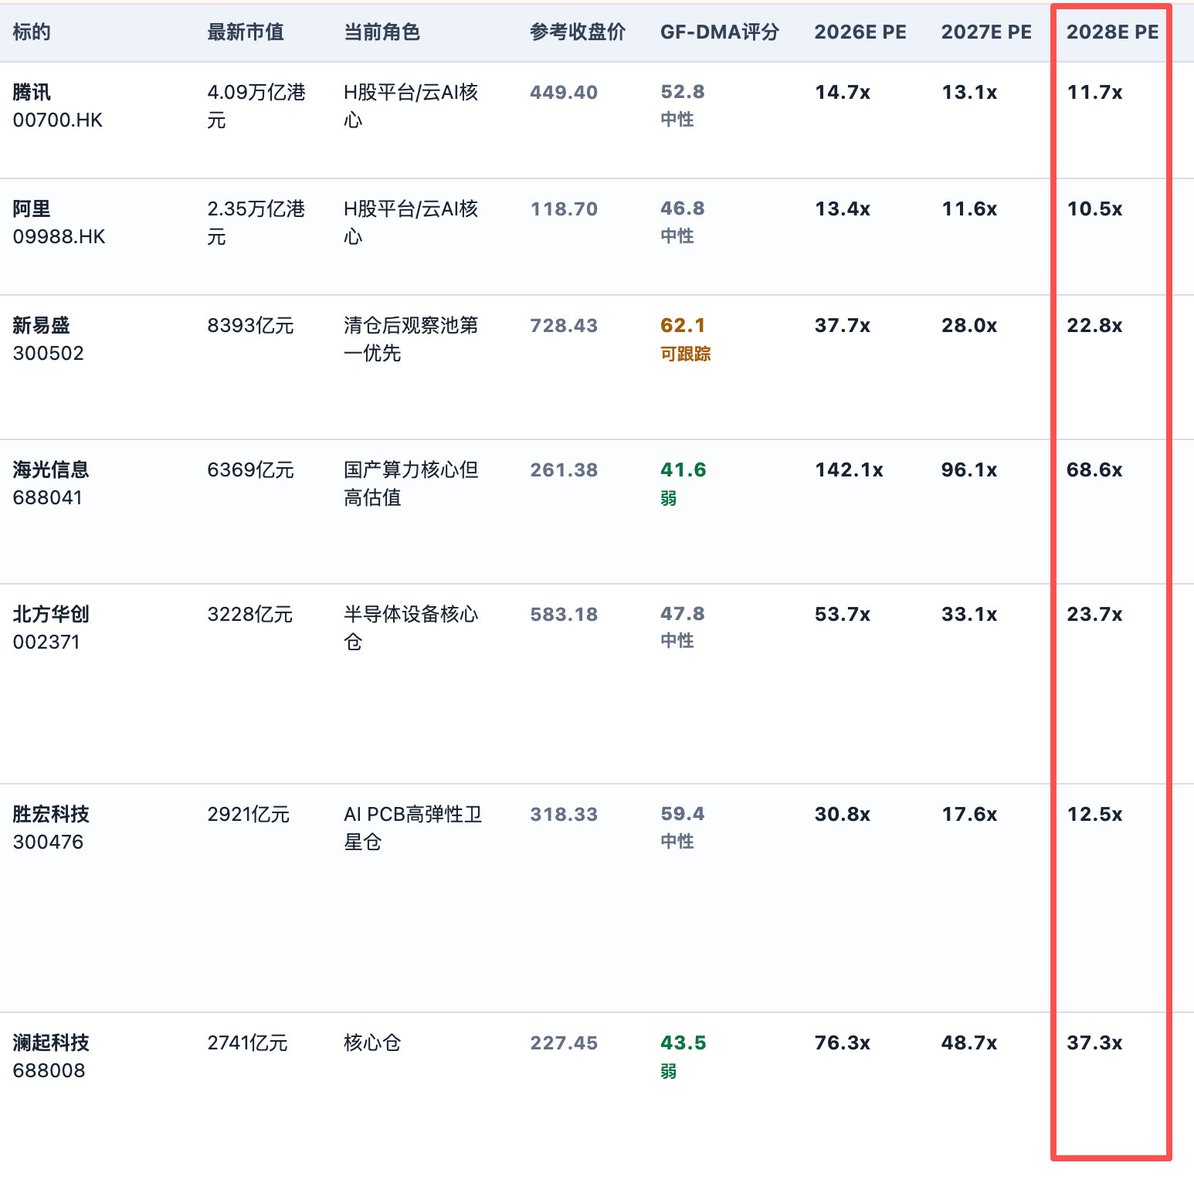Click the 2027E PE column header
This screenshot has width=1194, height=1200.
pos(986,32)
